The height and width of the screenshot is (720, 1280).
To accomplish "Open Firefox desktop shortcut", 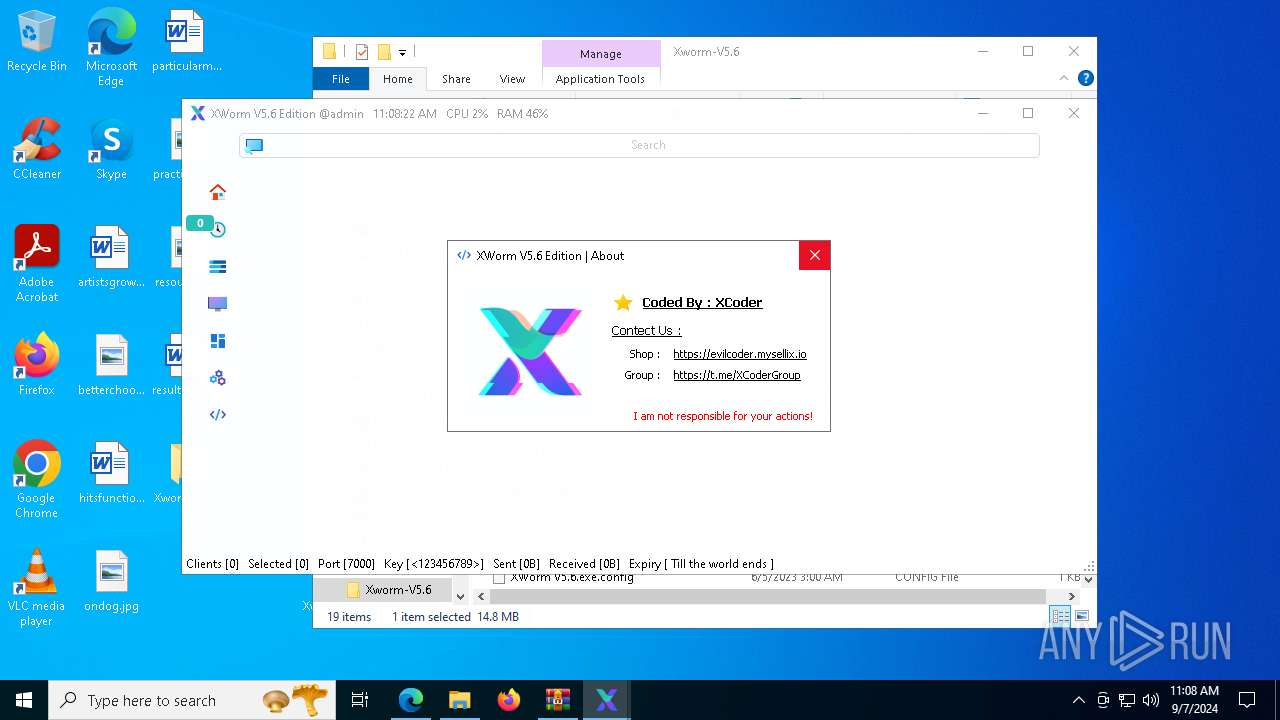I will click(37, 365).
